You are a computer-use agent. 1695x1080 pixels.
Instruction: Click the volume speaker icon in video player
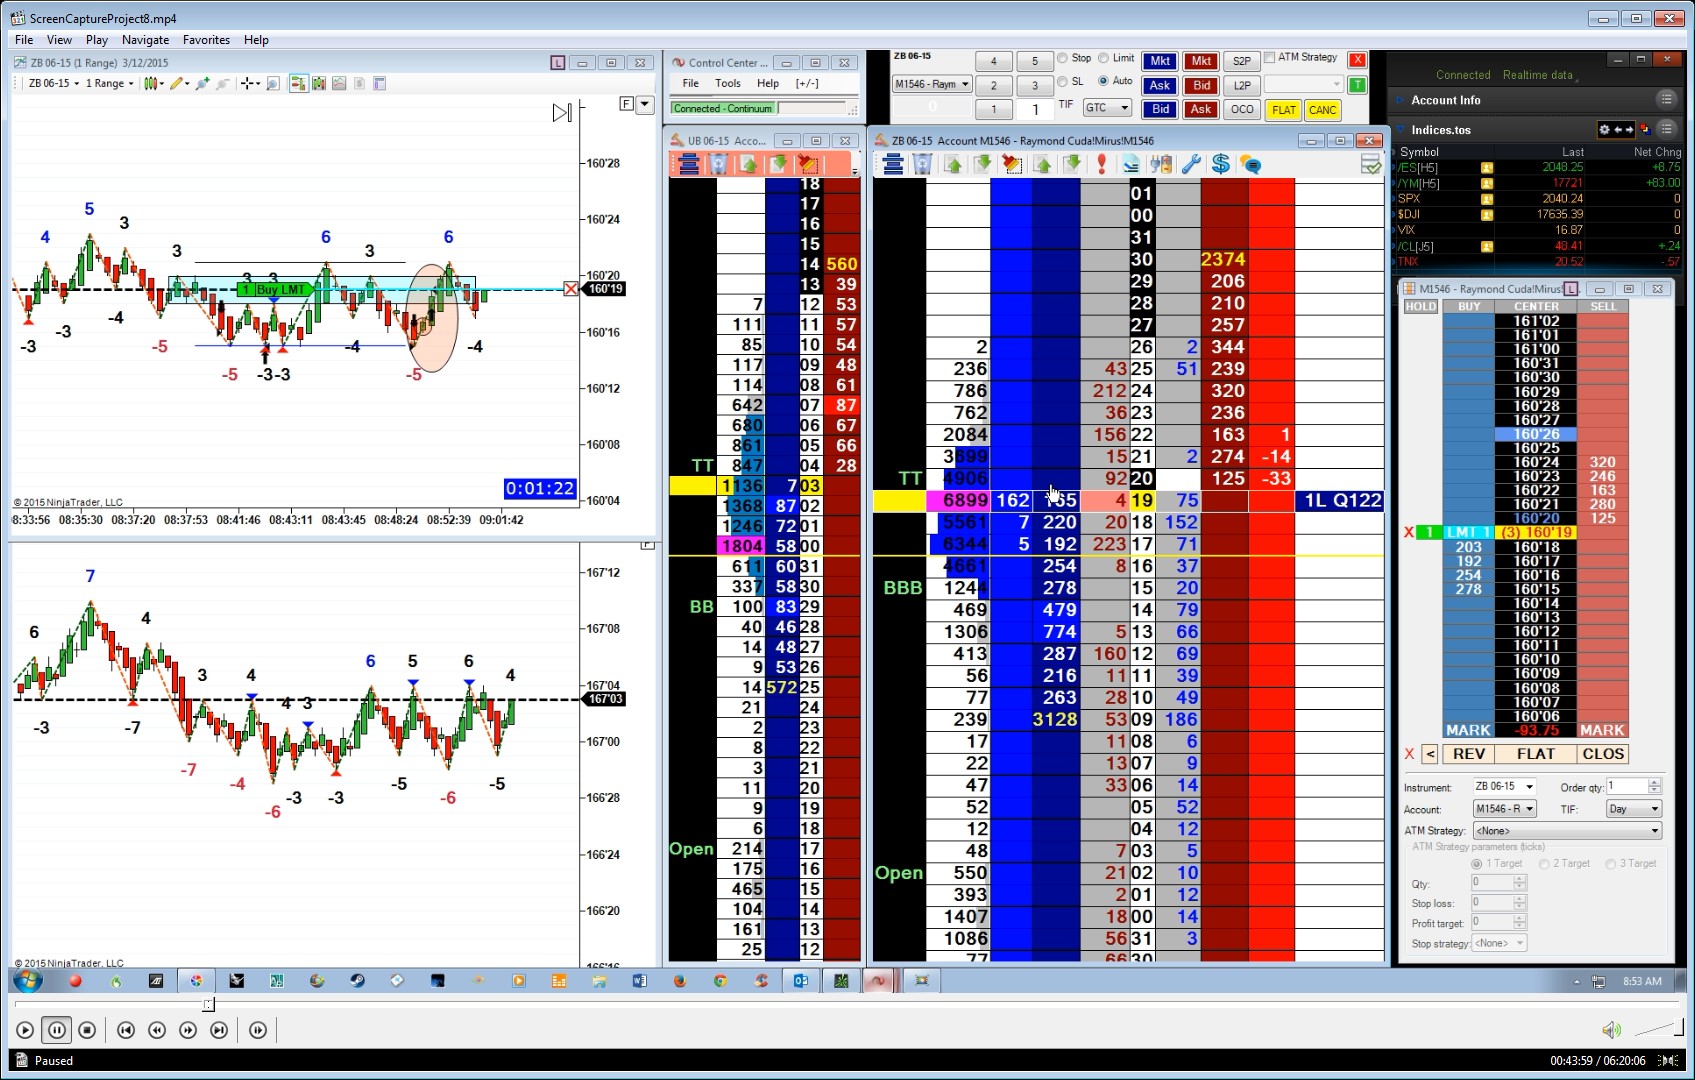pyautogui.click(x=1611, y=1030)
